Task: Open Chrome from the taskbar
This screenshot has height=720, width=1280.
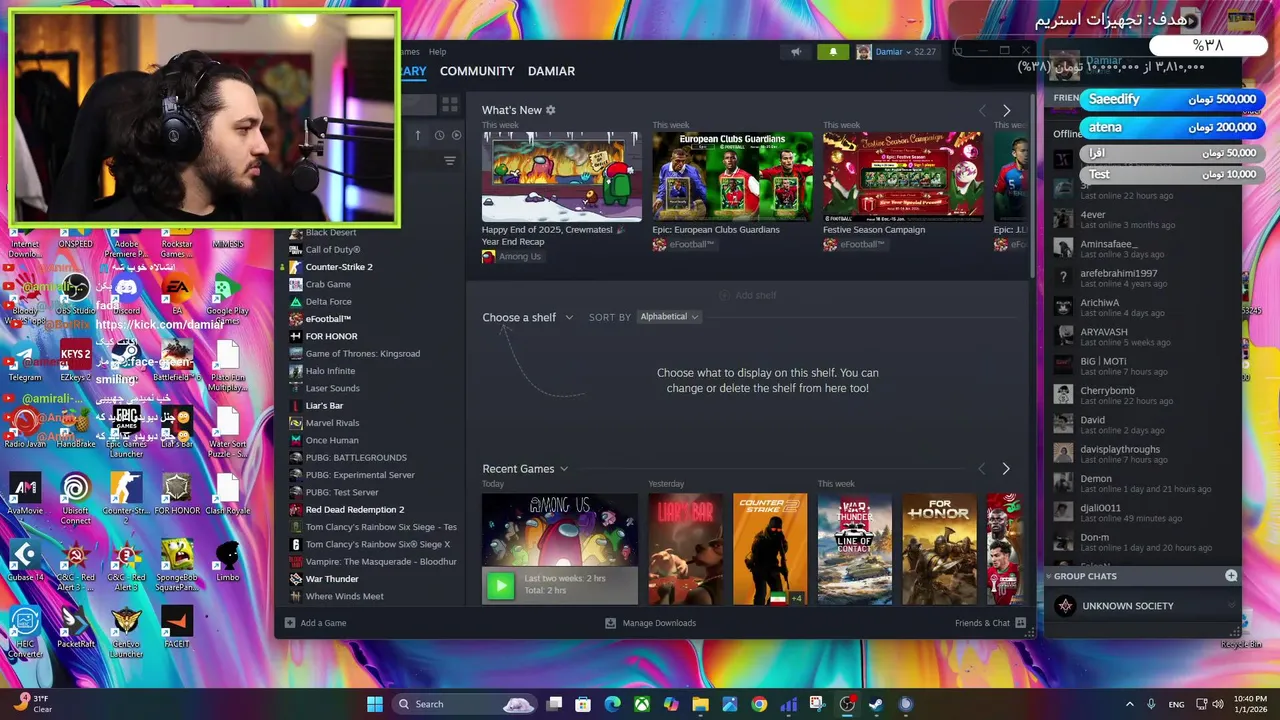Action: 759,704
